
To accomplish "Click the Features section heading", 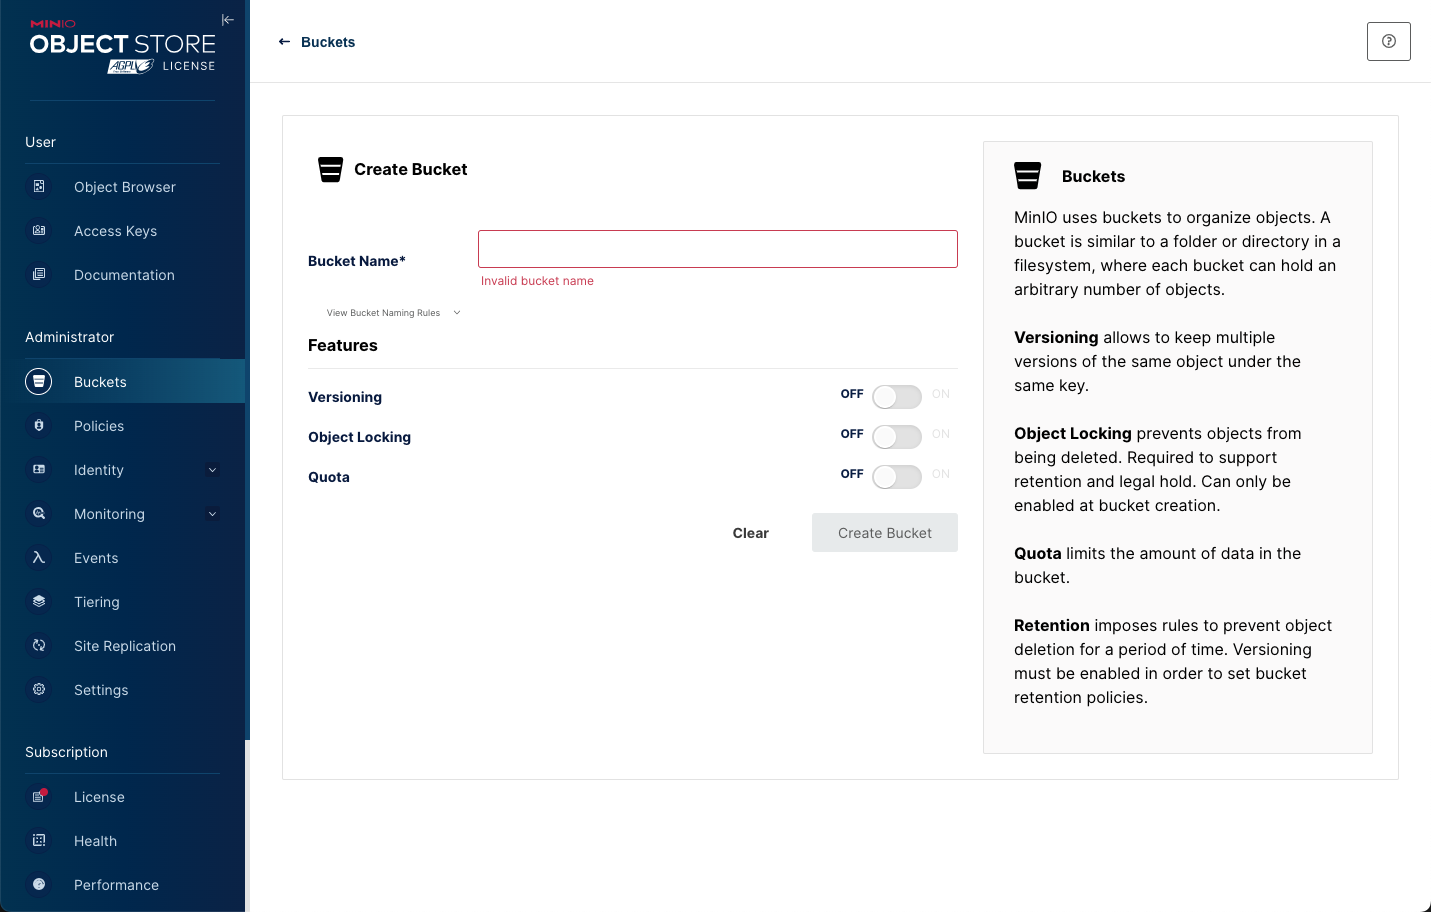I will click(343, 345).
